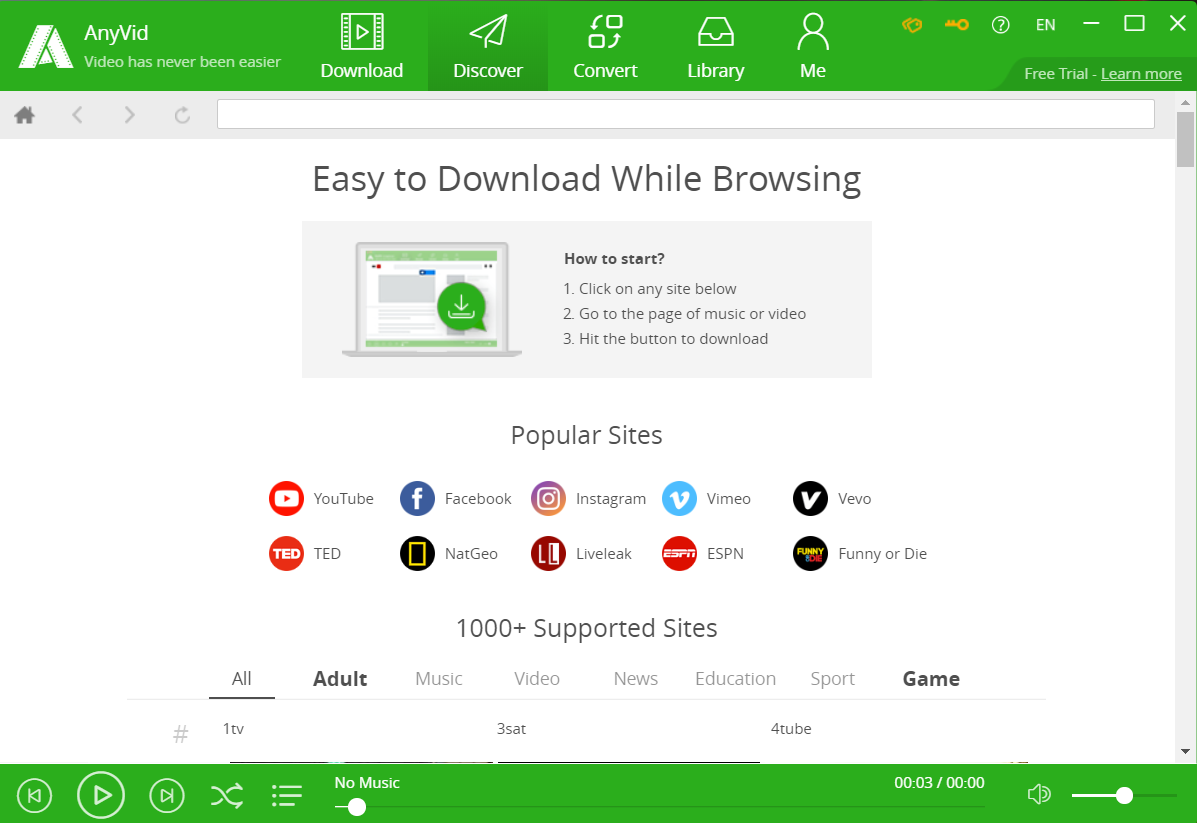1197x823 pixels.
Task: Open the playlist queue icon
Action: tap(287, 796)
